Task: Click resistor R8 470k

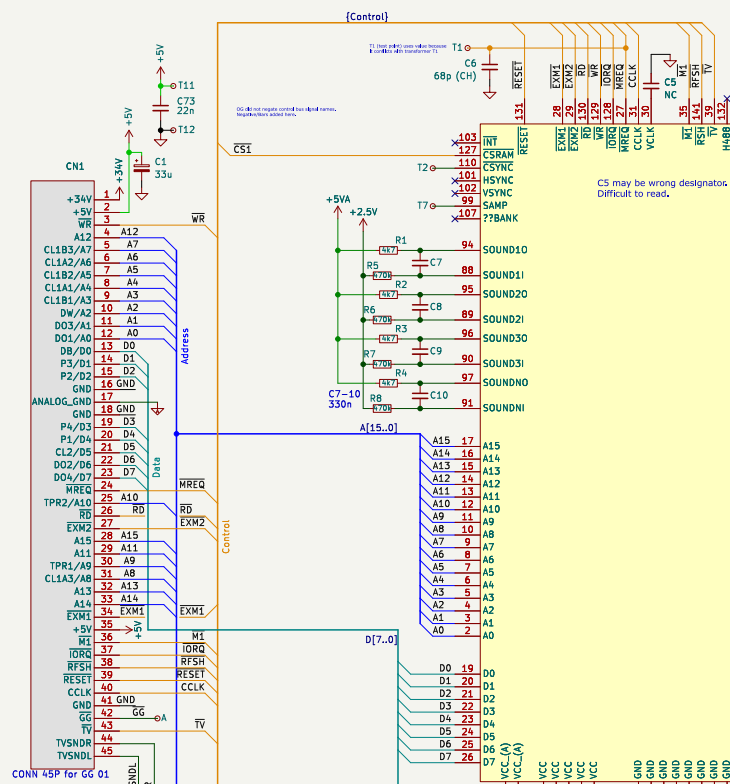Action: point(381,408)
